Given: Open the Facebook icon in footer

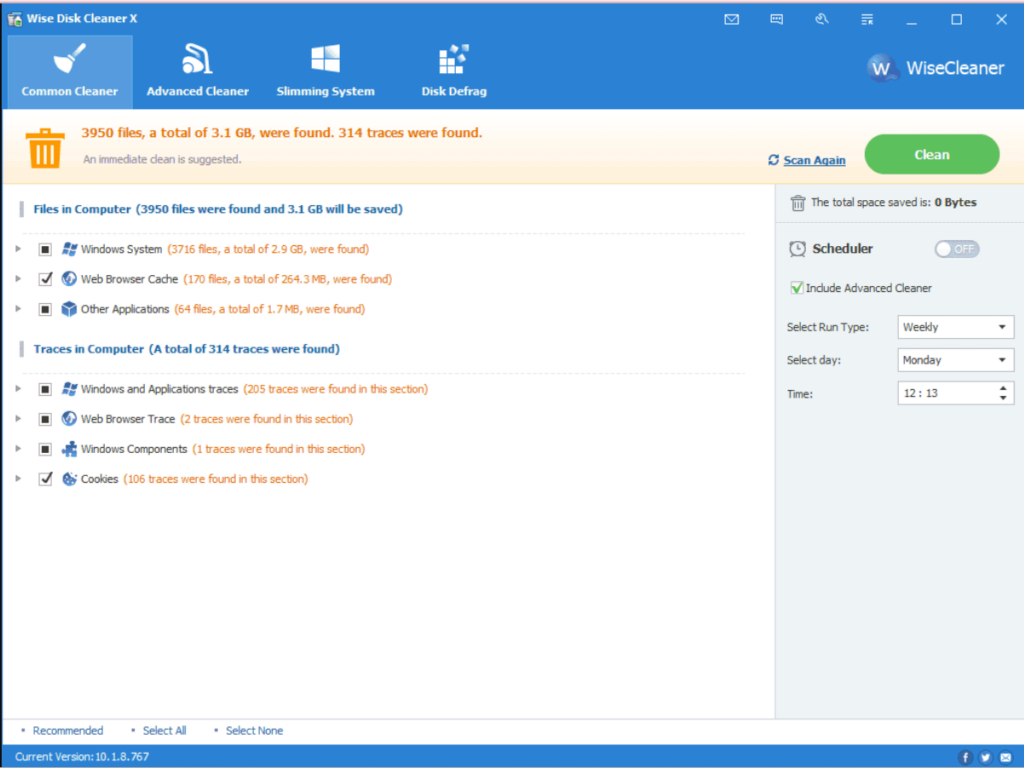Looking at the screenshot, I should [964, 757].
